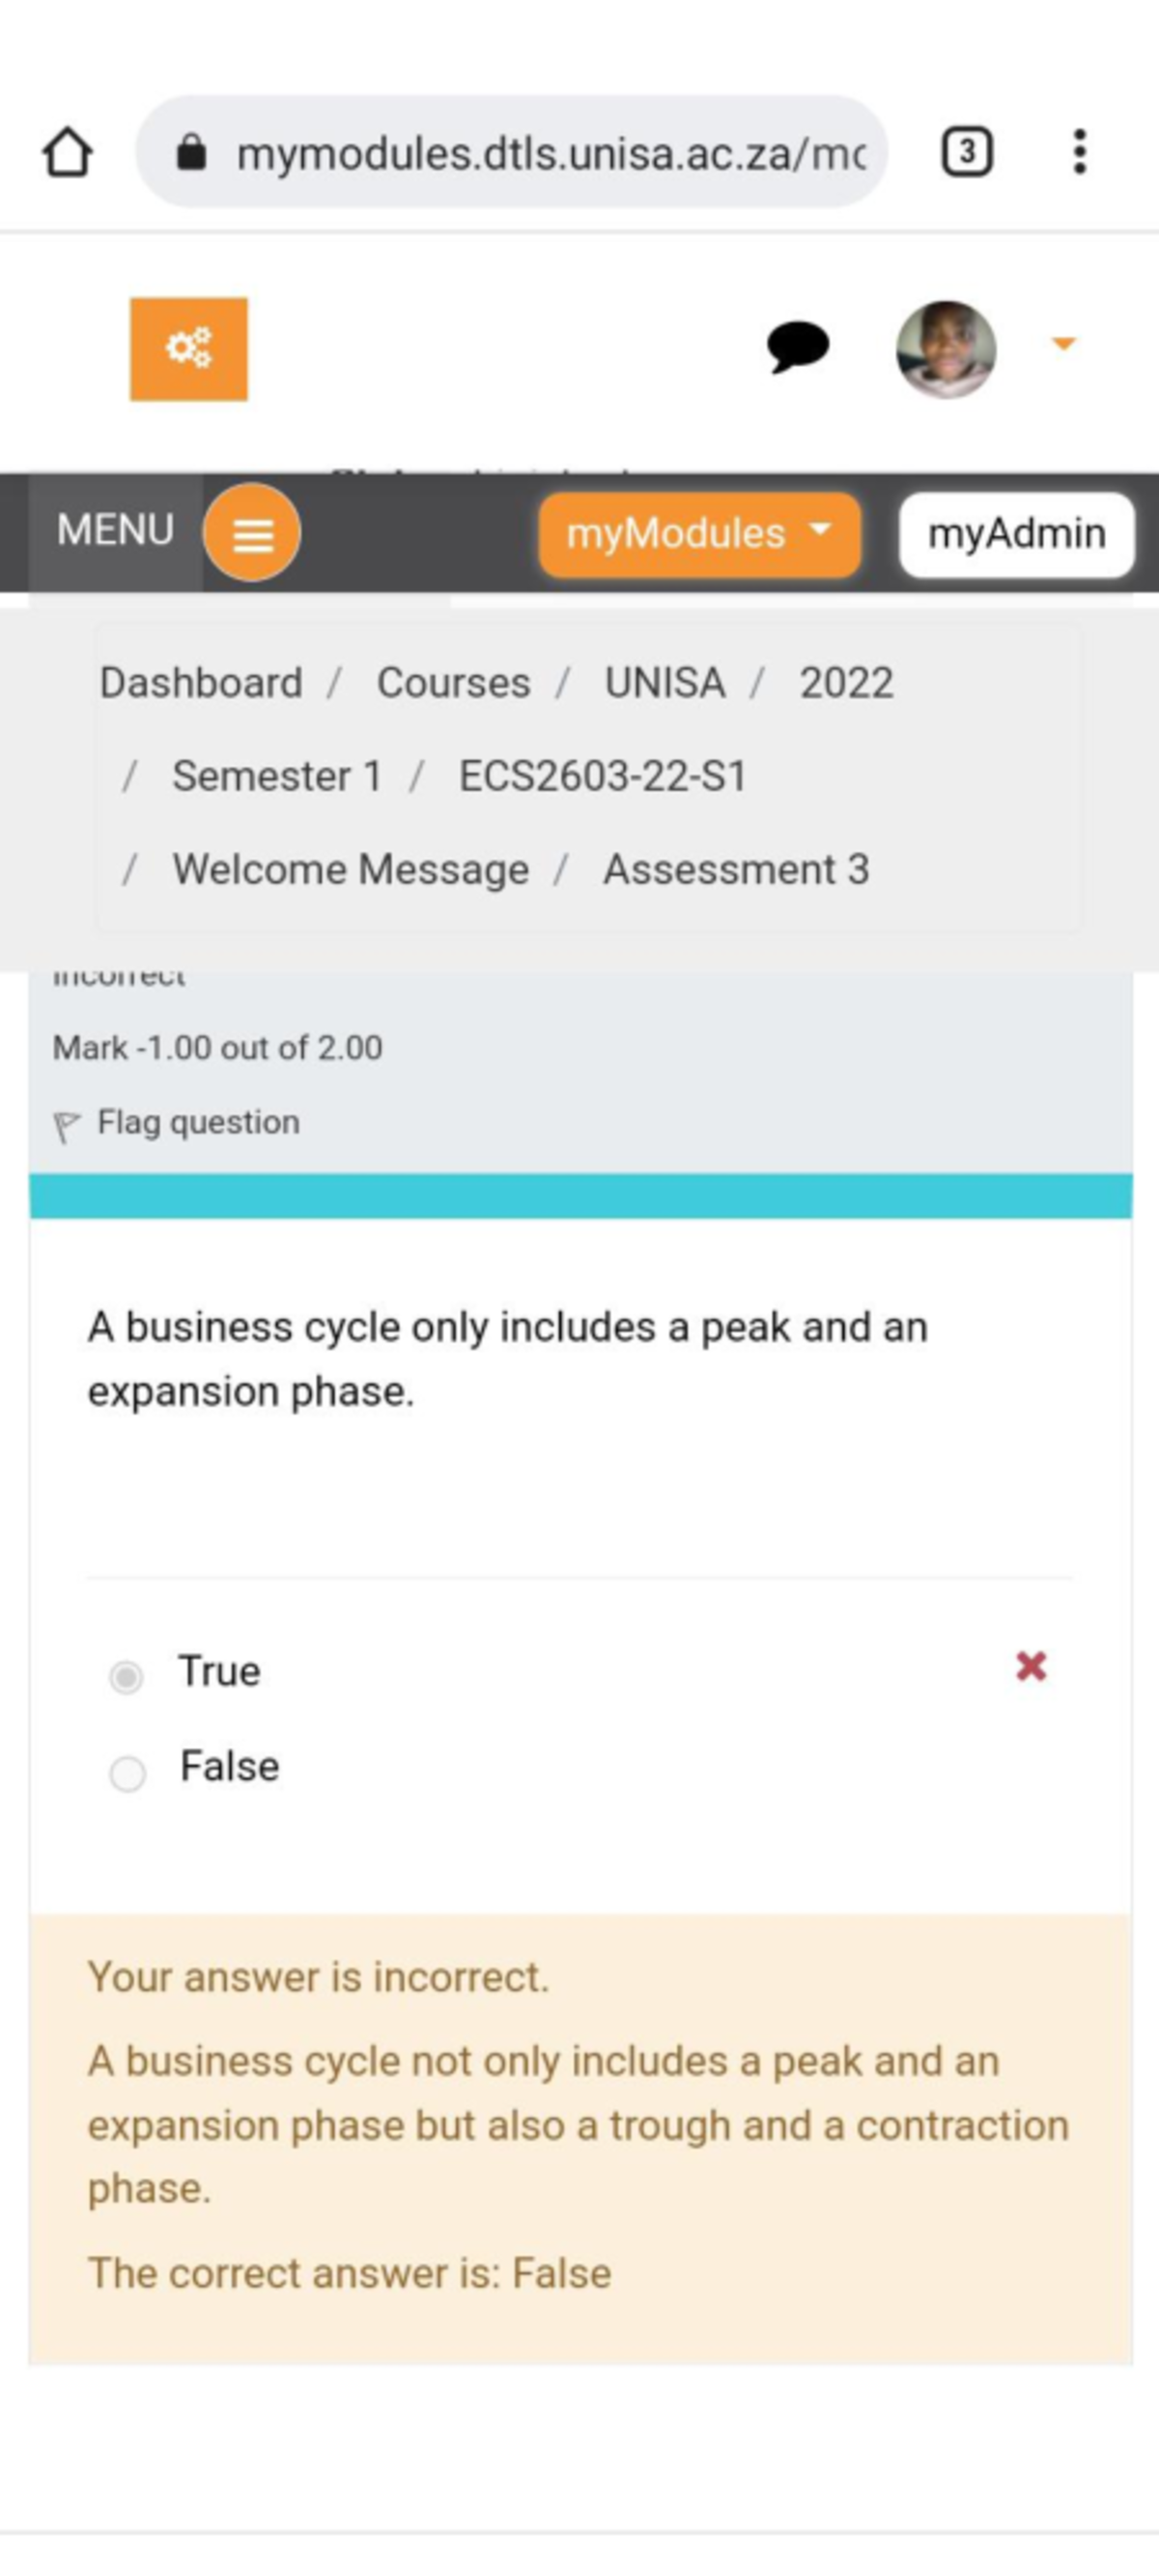Viewport: 1159px width, 2576px height.
Task: Open the browser tab switcher showing 3
Action: click(x=966, y=152)
